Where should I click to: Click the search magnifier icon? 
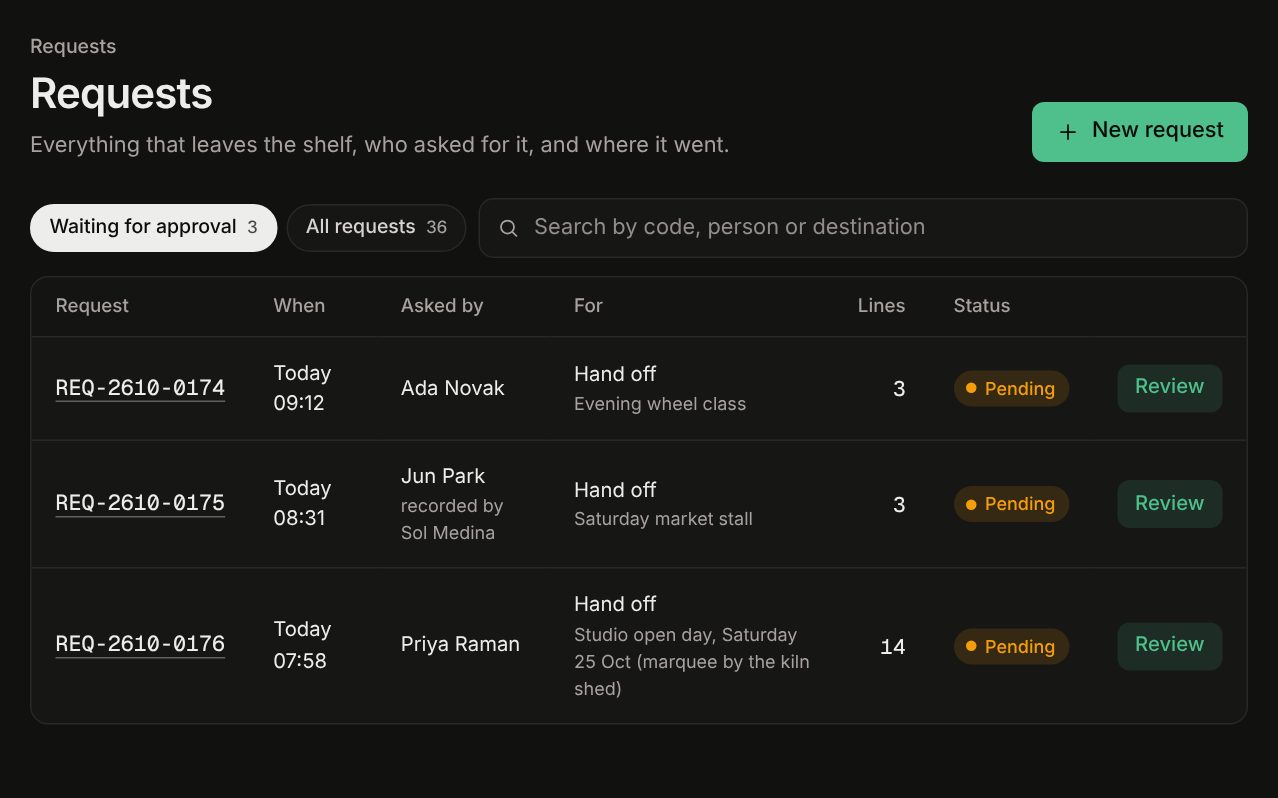click(508, 228)
